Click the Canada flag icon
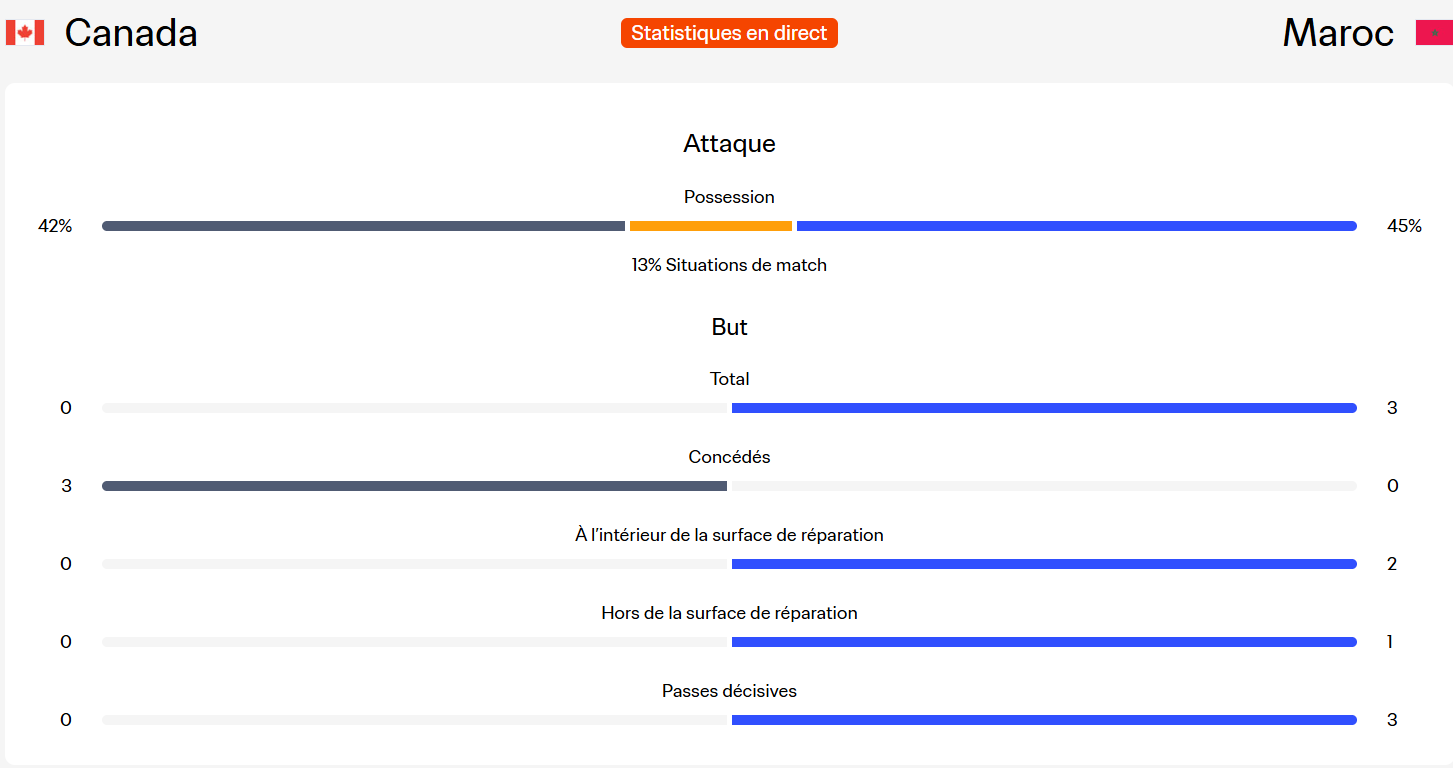The image size is (1453, 768). [x=25, y=33]
